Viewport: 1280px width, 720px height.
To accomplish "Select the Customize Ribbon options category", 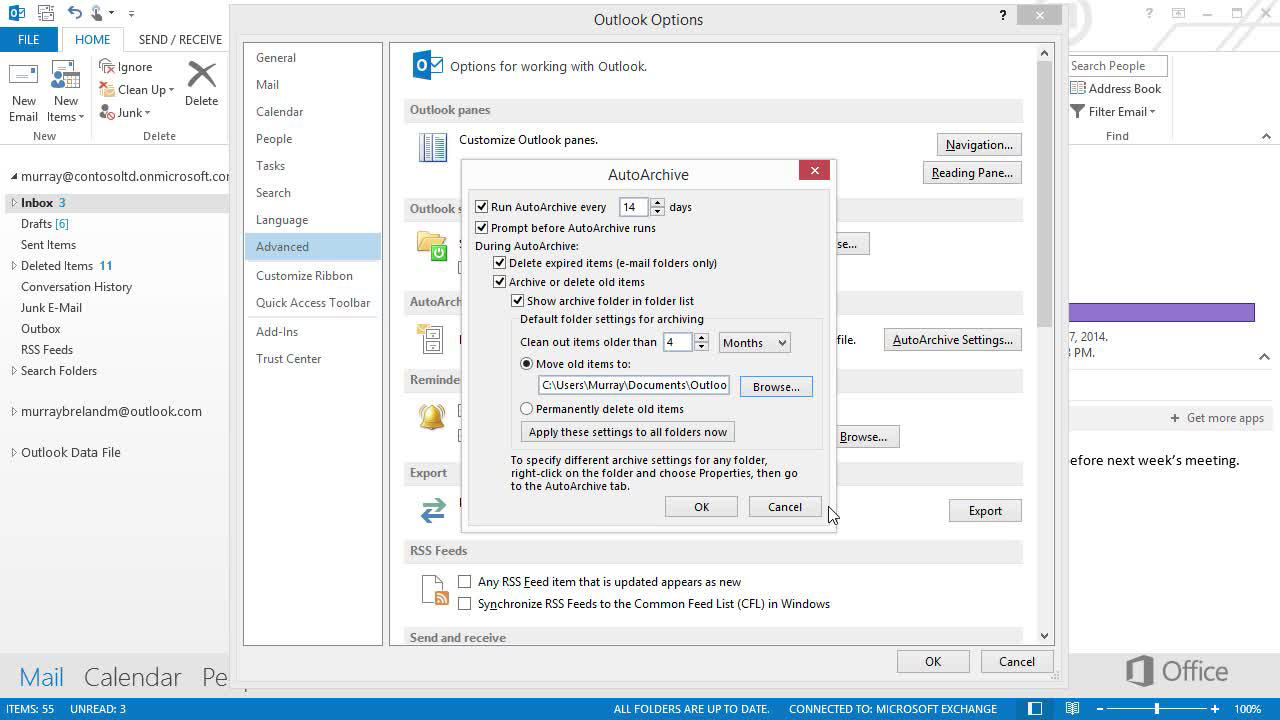I will tap(313, 276).
